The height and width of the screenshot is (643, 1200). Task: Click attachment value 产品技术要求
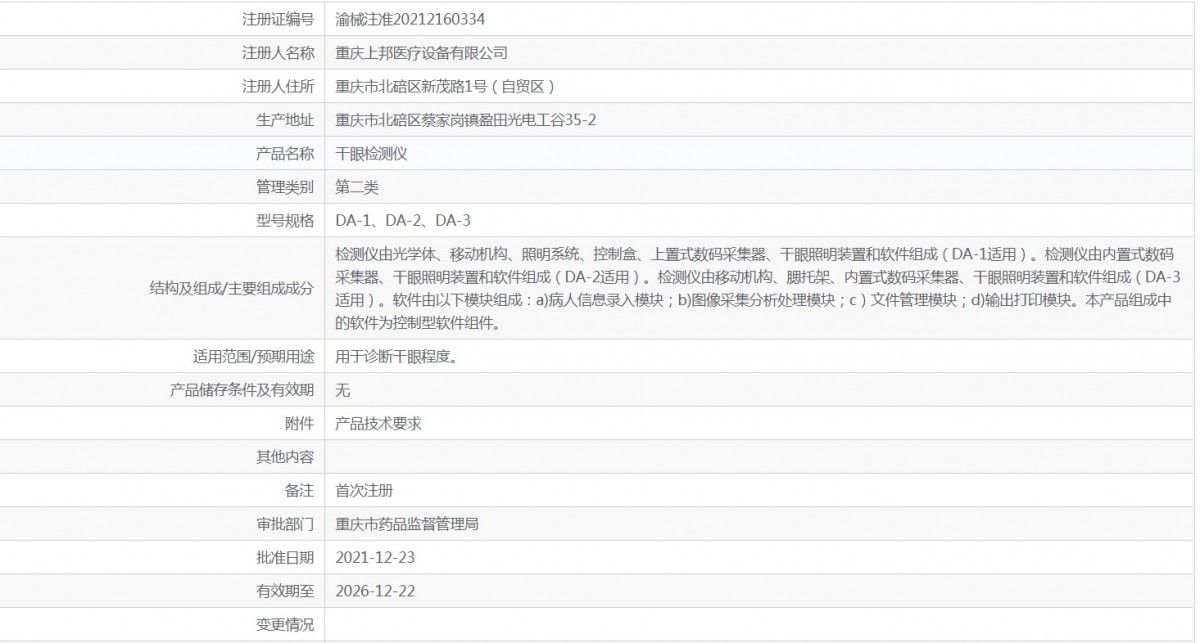[379, 424]
